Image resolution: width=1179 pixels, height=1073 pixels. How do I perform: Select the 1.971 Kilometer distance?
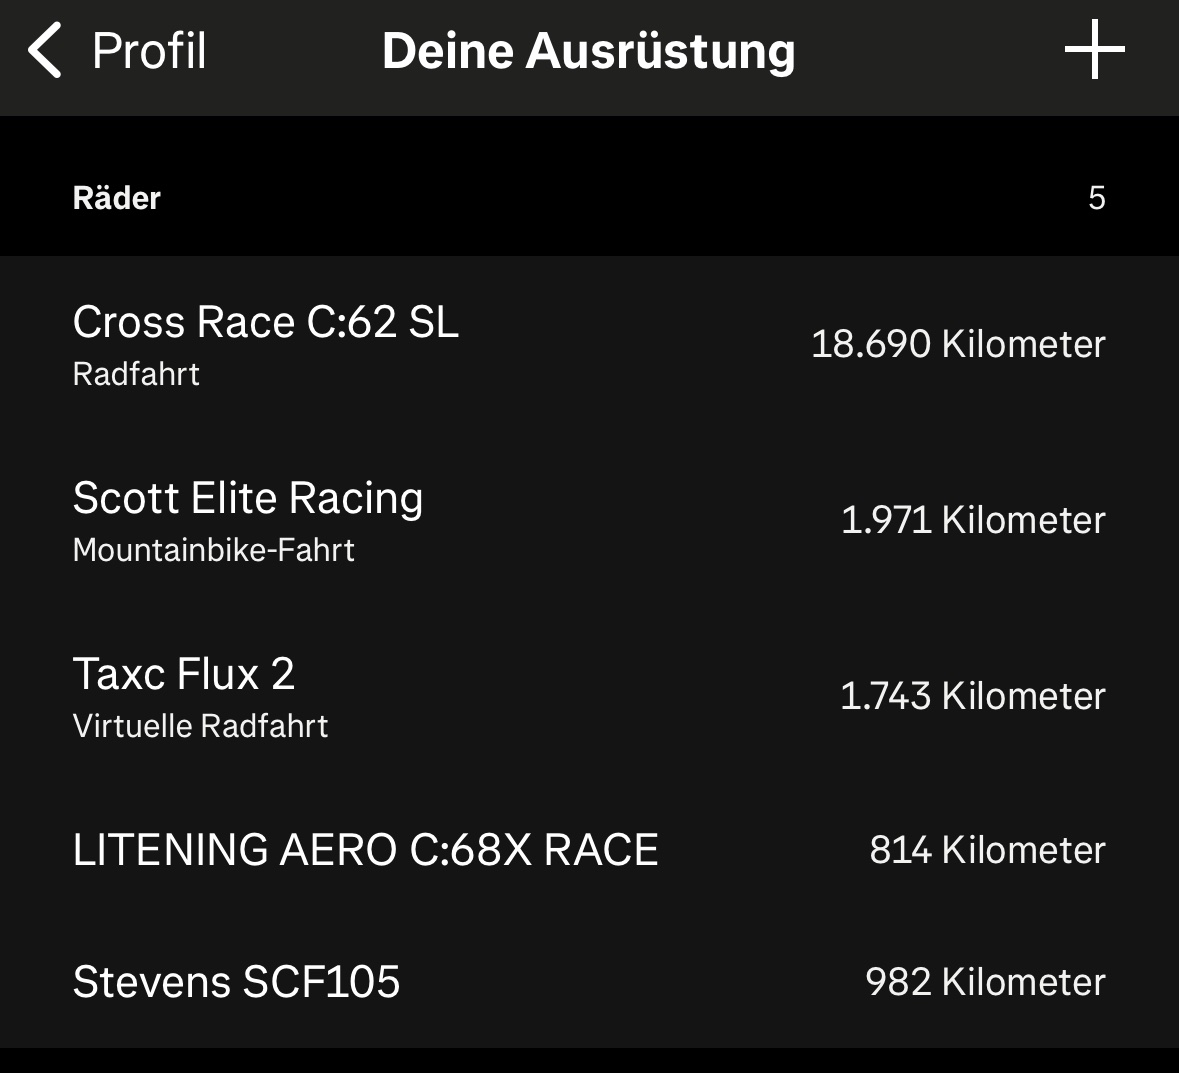click(x=972, y=520)
